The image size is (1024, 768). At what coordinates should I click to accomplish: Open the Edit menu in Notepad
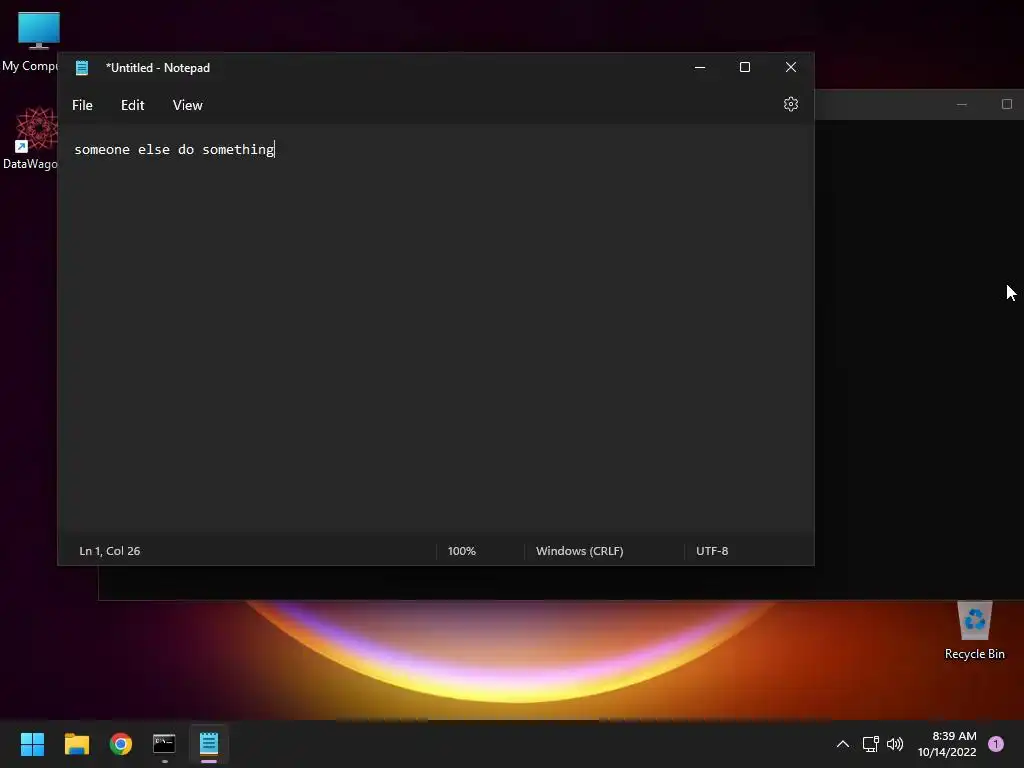tap(133, 105)
